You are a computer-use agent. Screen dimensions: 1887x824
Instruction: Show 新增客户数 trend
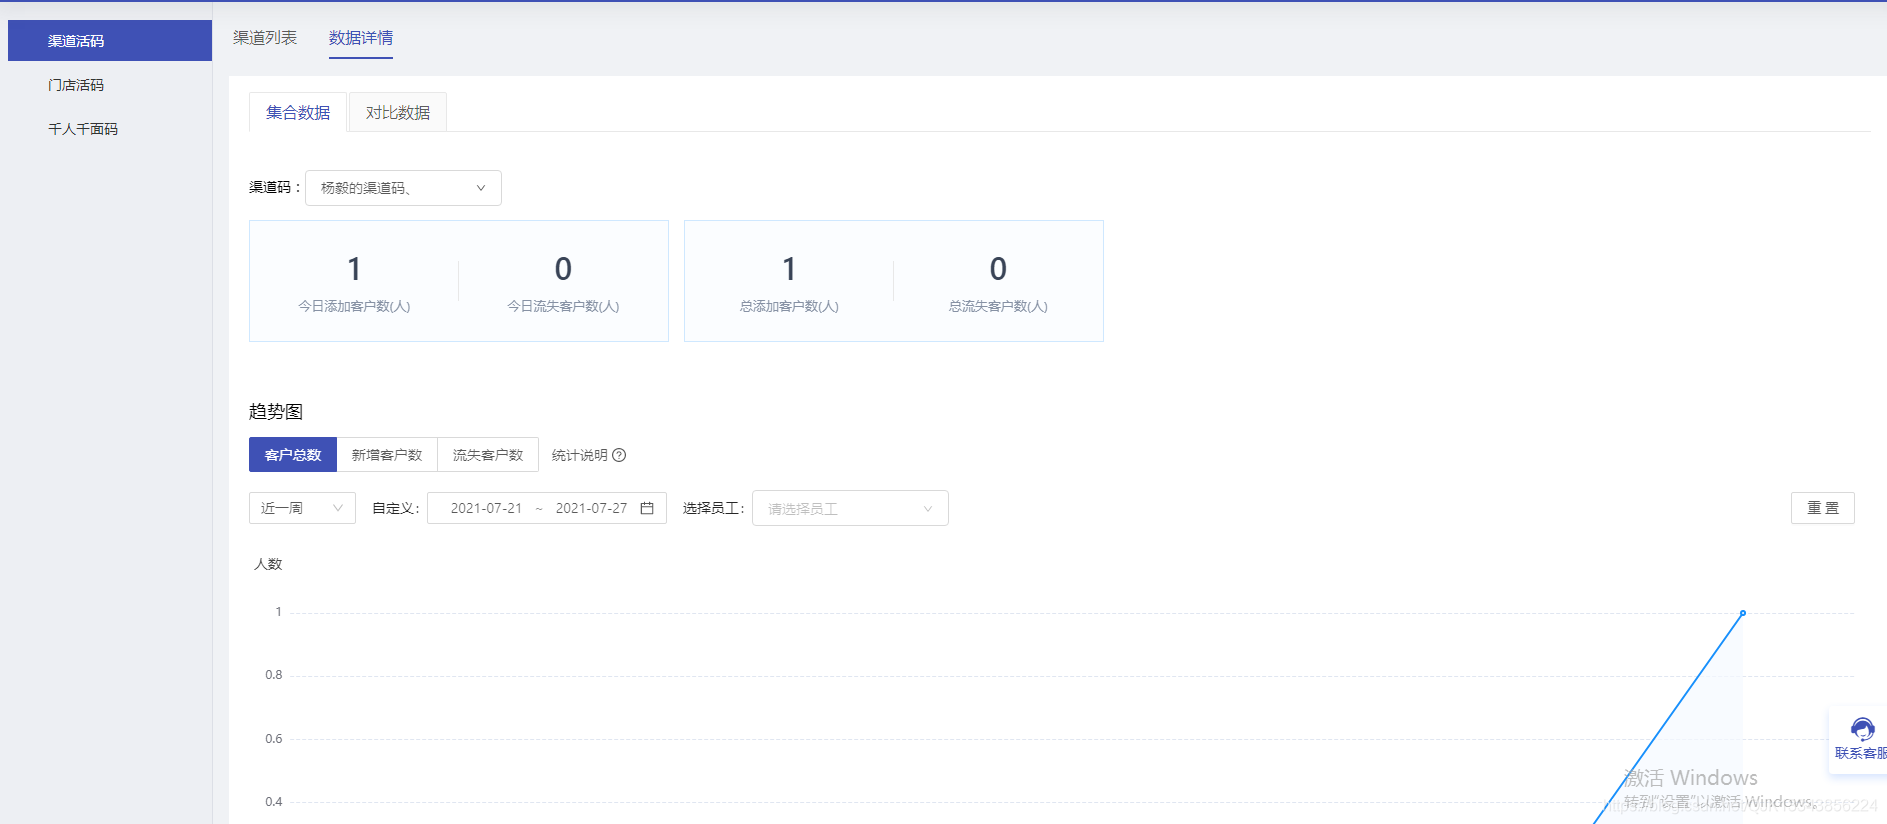pyautogui.click(x=387, y=455)
